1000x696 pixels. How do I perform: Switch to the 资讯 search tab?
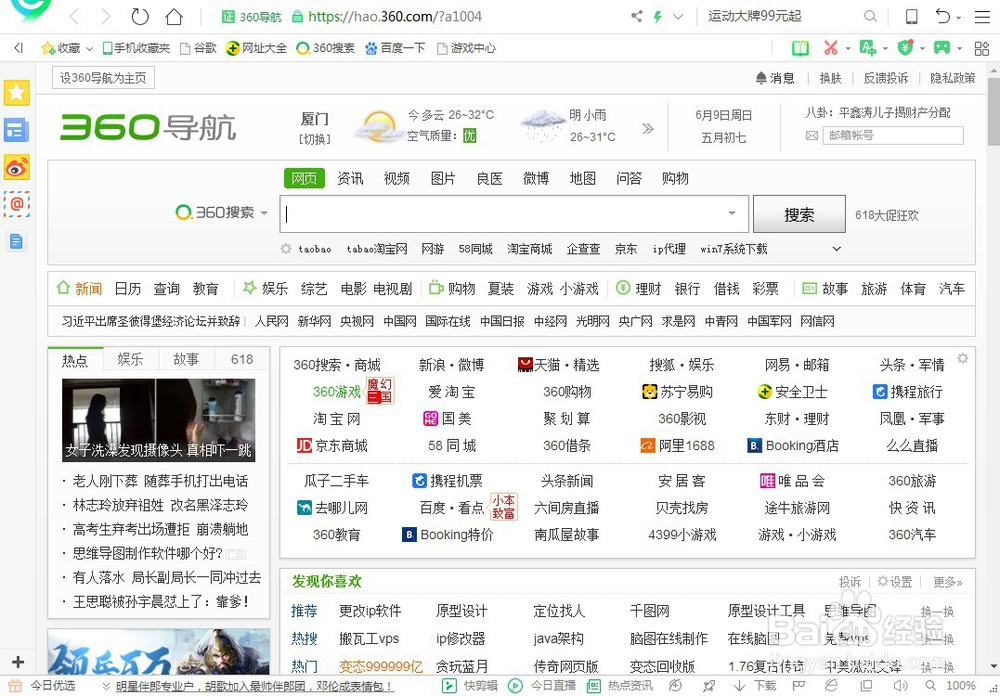pos(350,178)
